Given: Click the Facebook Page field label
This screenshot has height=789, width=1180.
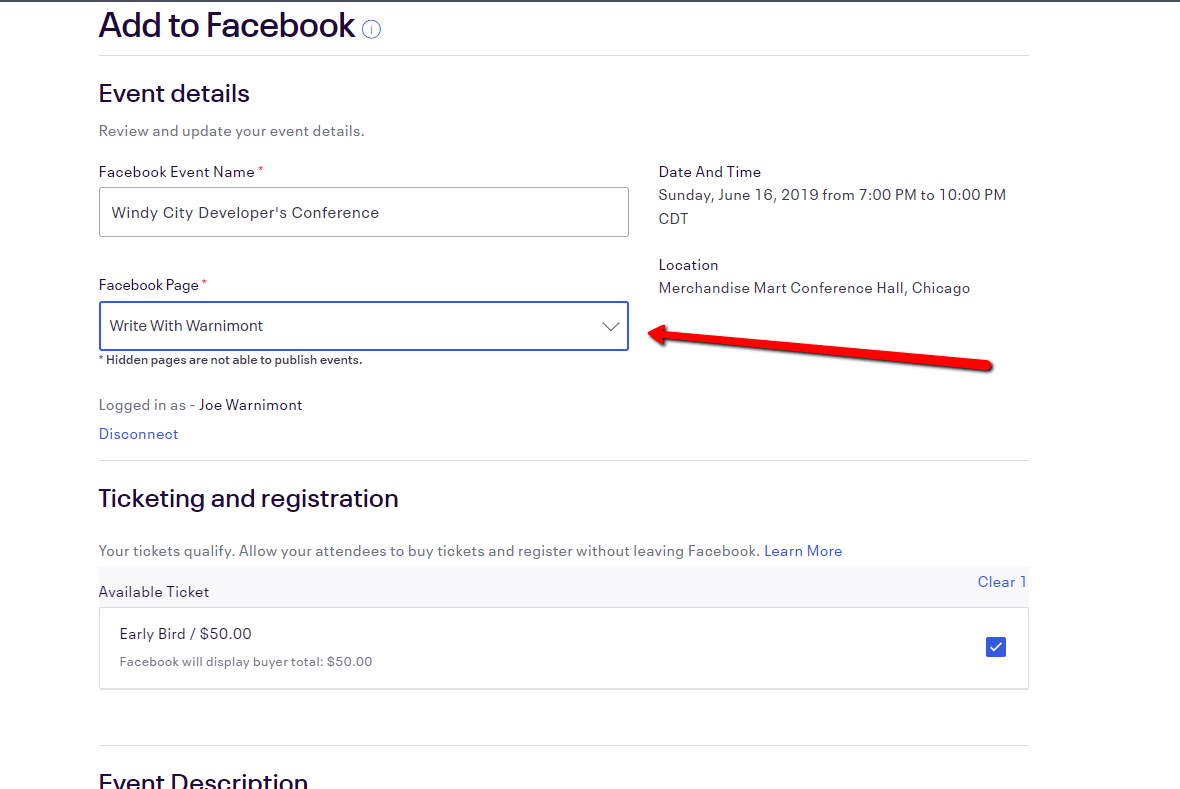Looking at the screenshot, I should pos(149,285).
